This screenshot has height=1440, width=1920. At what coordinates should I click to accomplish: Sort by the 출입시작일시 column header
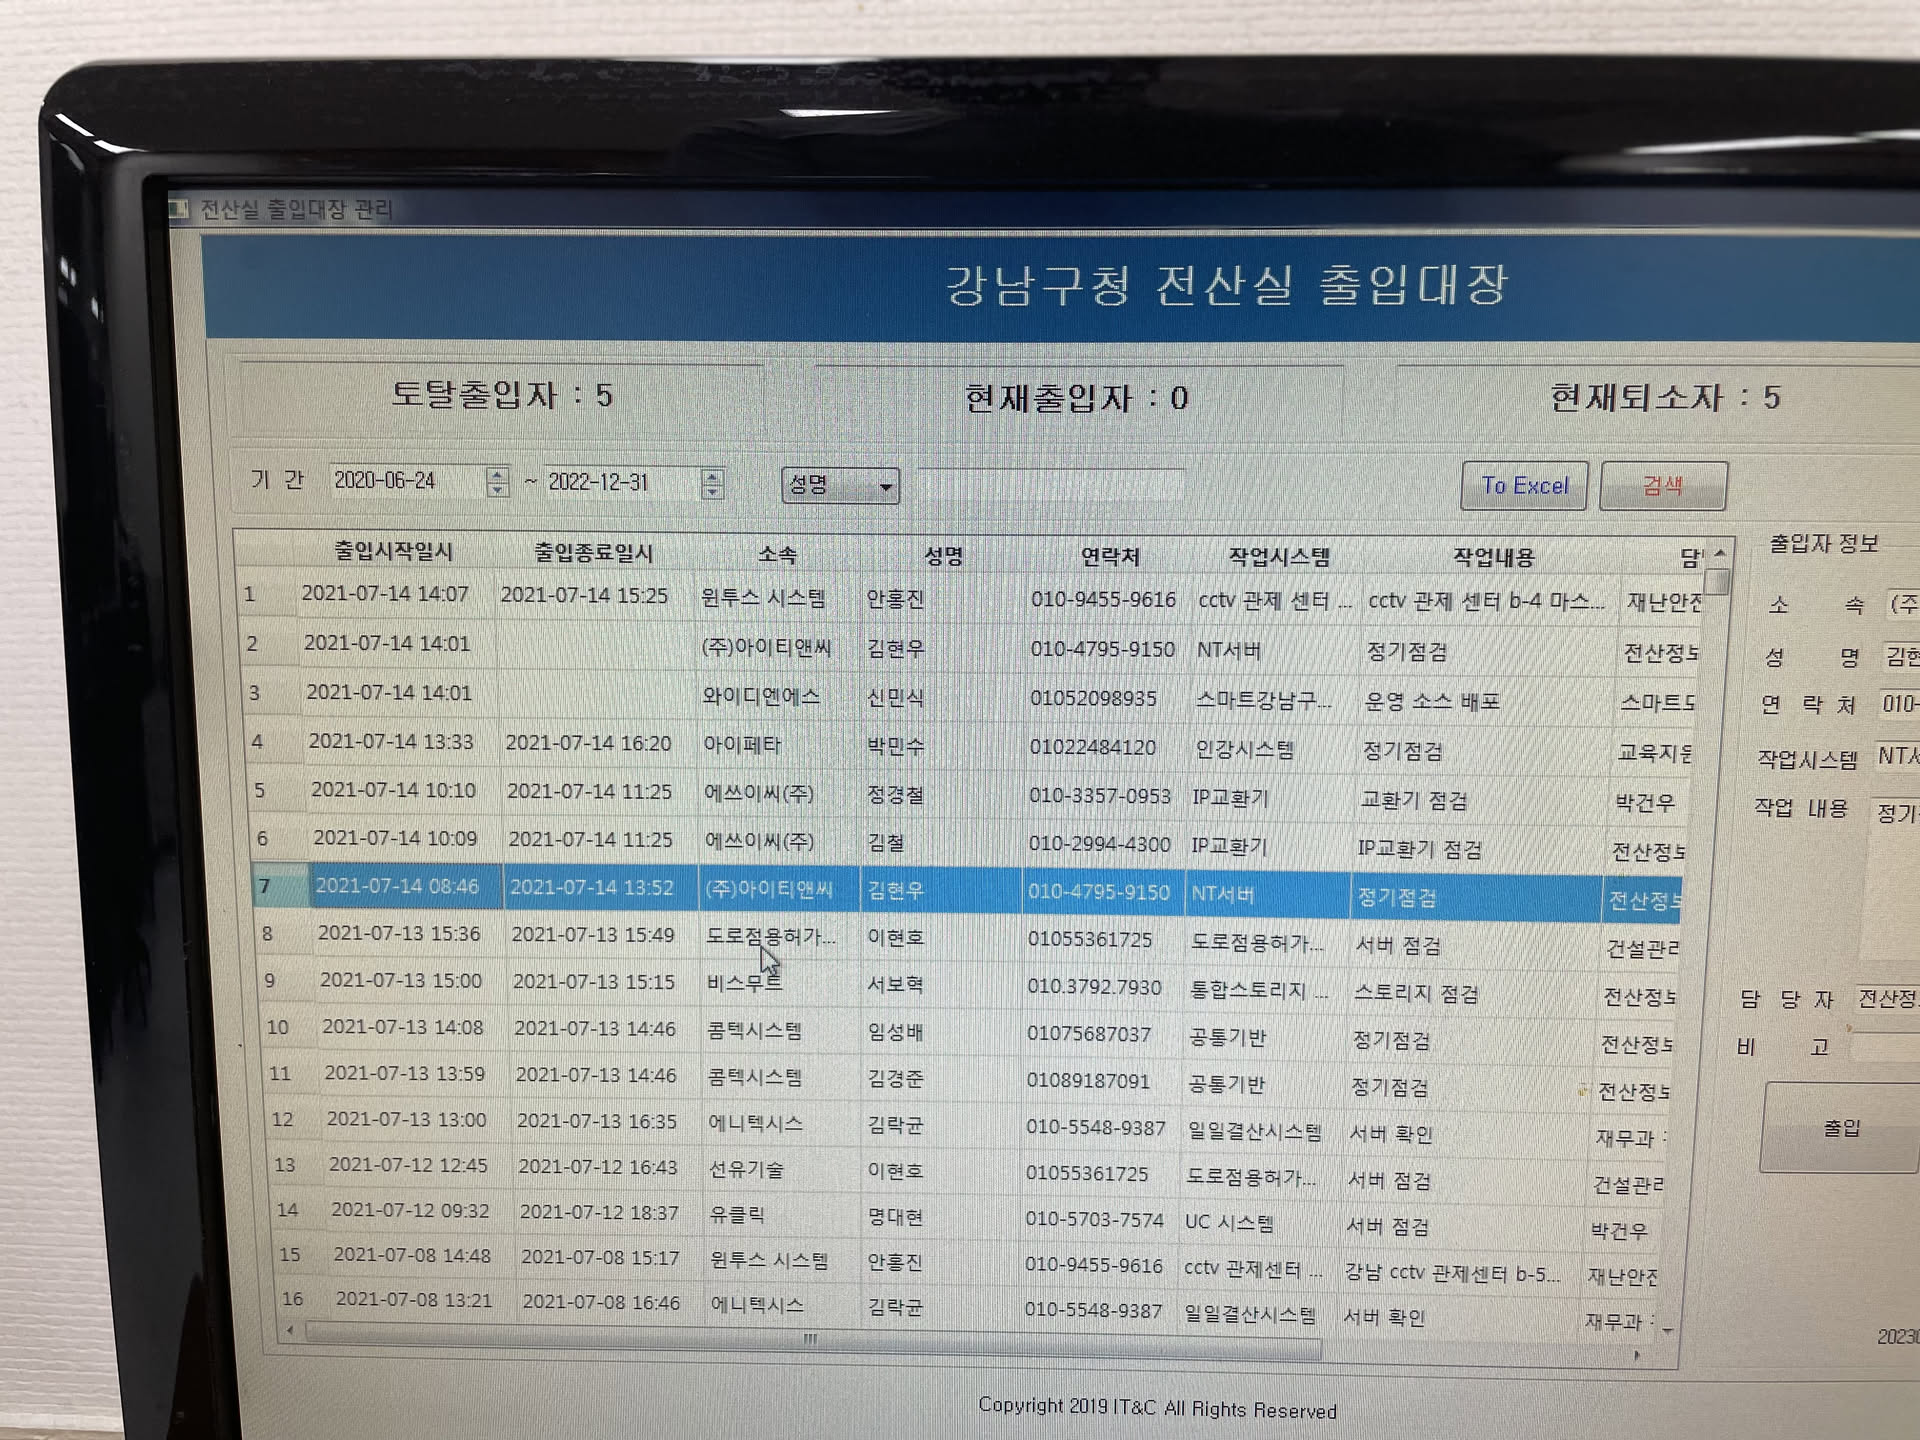tap(393, 551)
